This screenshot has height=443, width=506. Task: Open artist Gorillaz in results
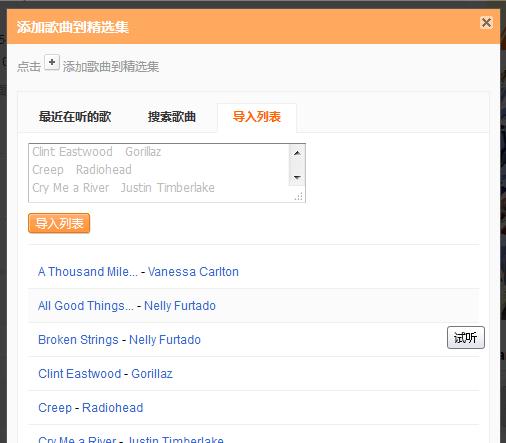[152, 374]
